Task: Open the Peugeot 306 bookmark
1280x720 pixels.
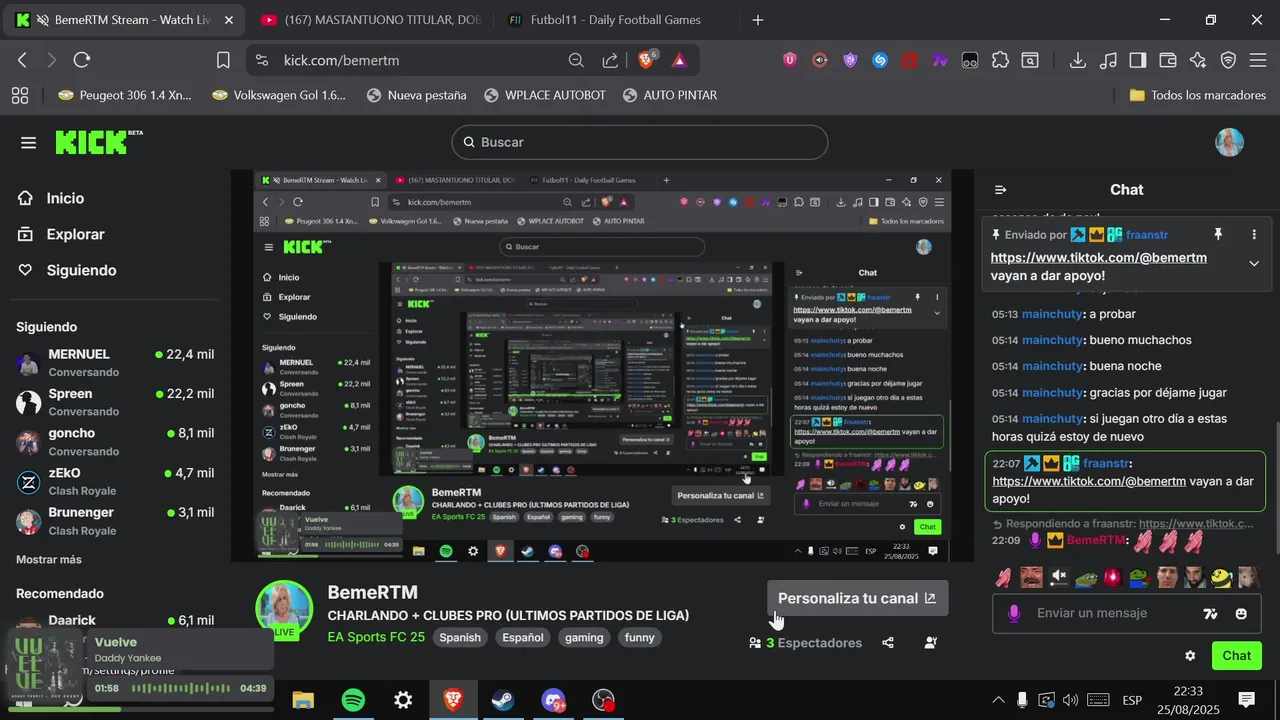Action: (125, 95)
